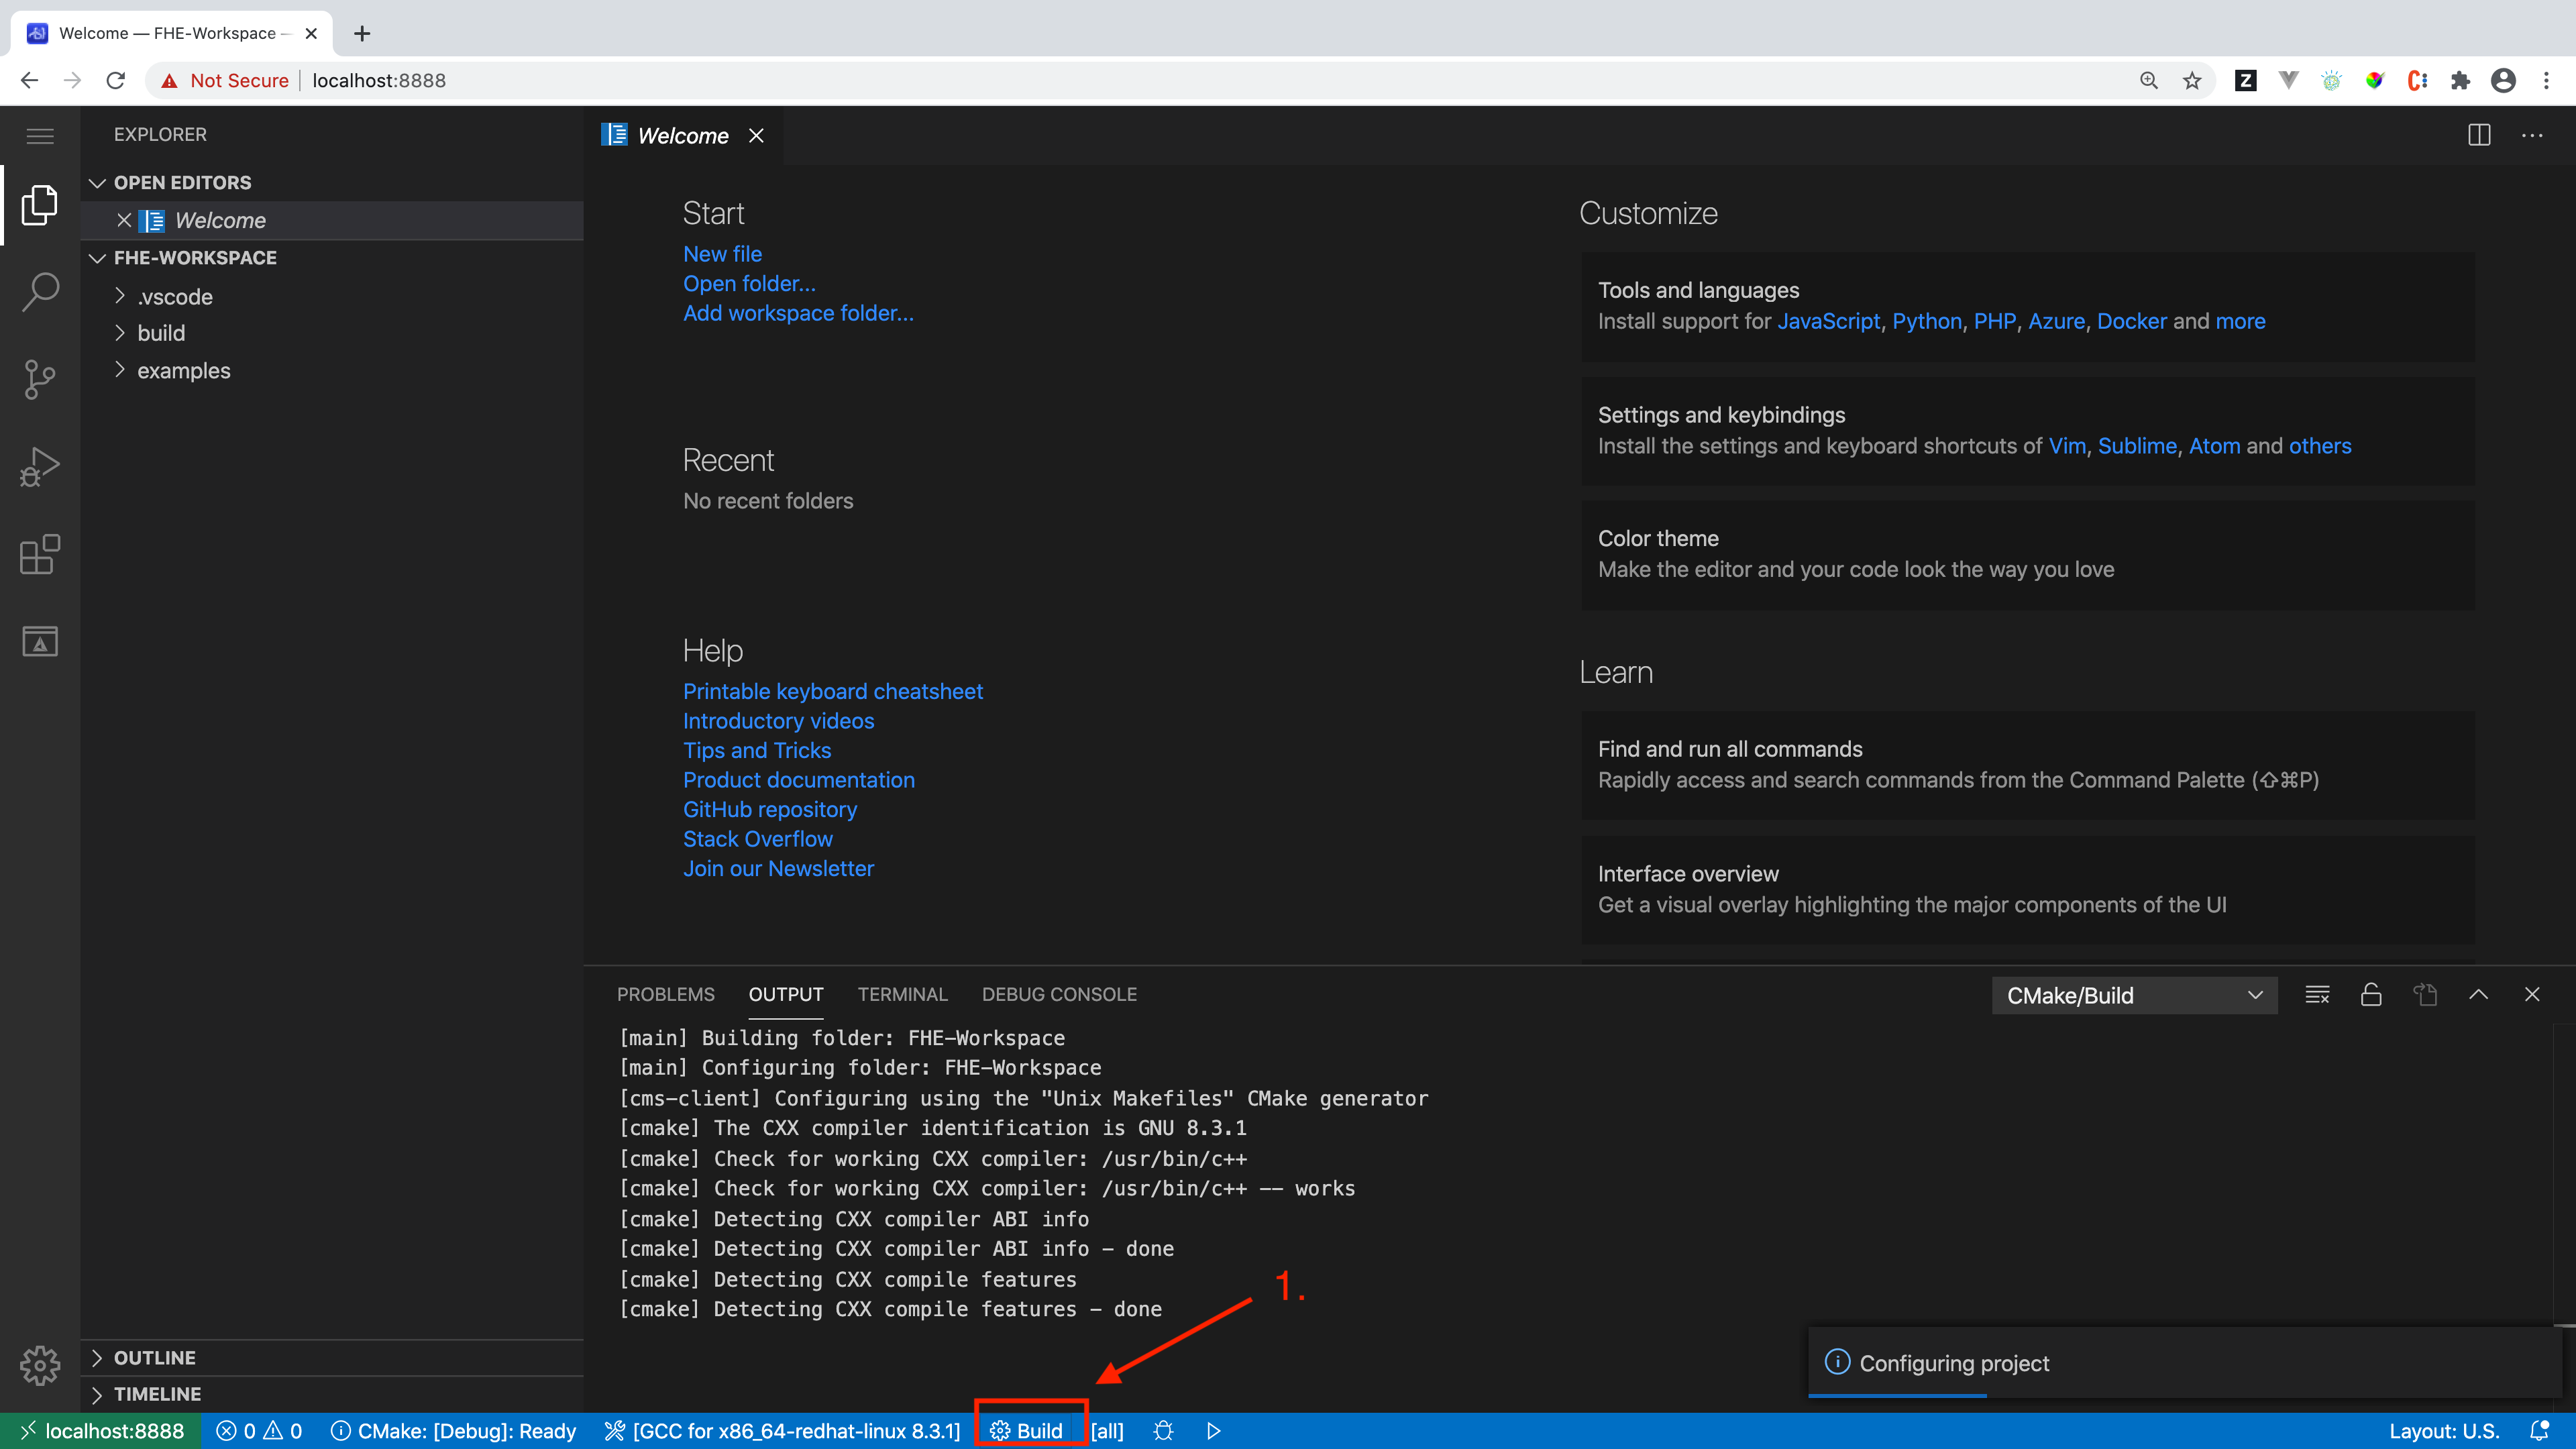Click the split editor right icon
The width and height of the screenshot is (2576, 1449).
pos(2479,135)
